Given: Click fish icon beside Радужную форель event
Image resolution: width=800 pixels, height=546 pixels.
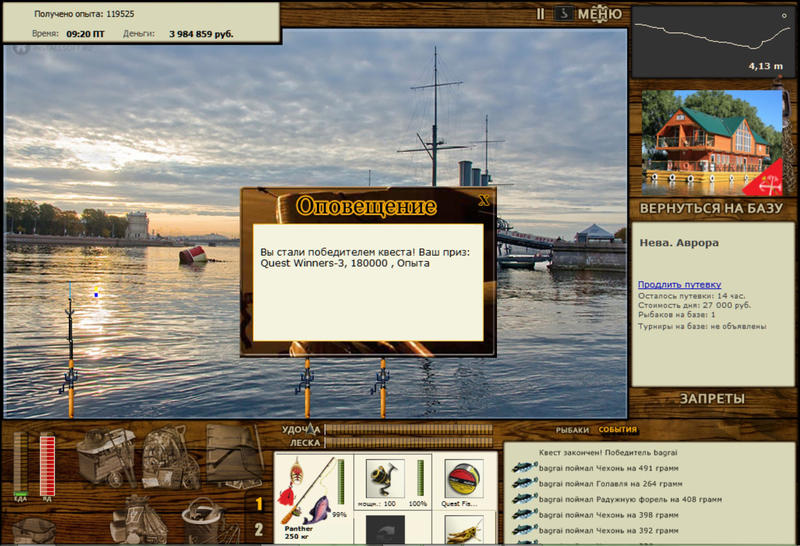Looking at the screenshot, I should [524, 499].
